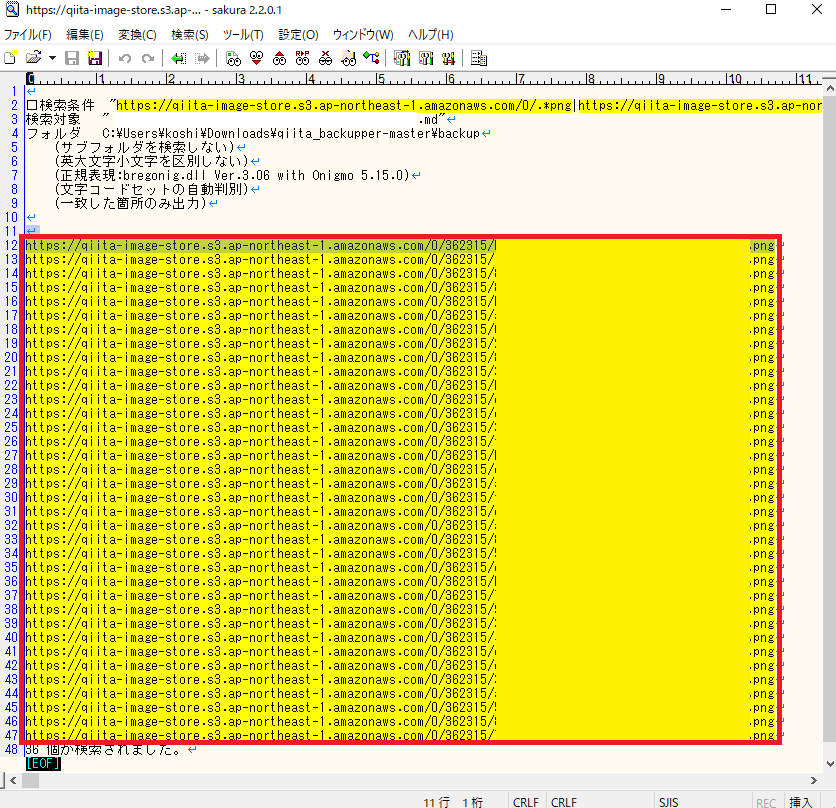Clear search marks with the red X binoculars
The width and height of the screenshot is (836, 808).
pos(325,58)
